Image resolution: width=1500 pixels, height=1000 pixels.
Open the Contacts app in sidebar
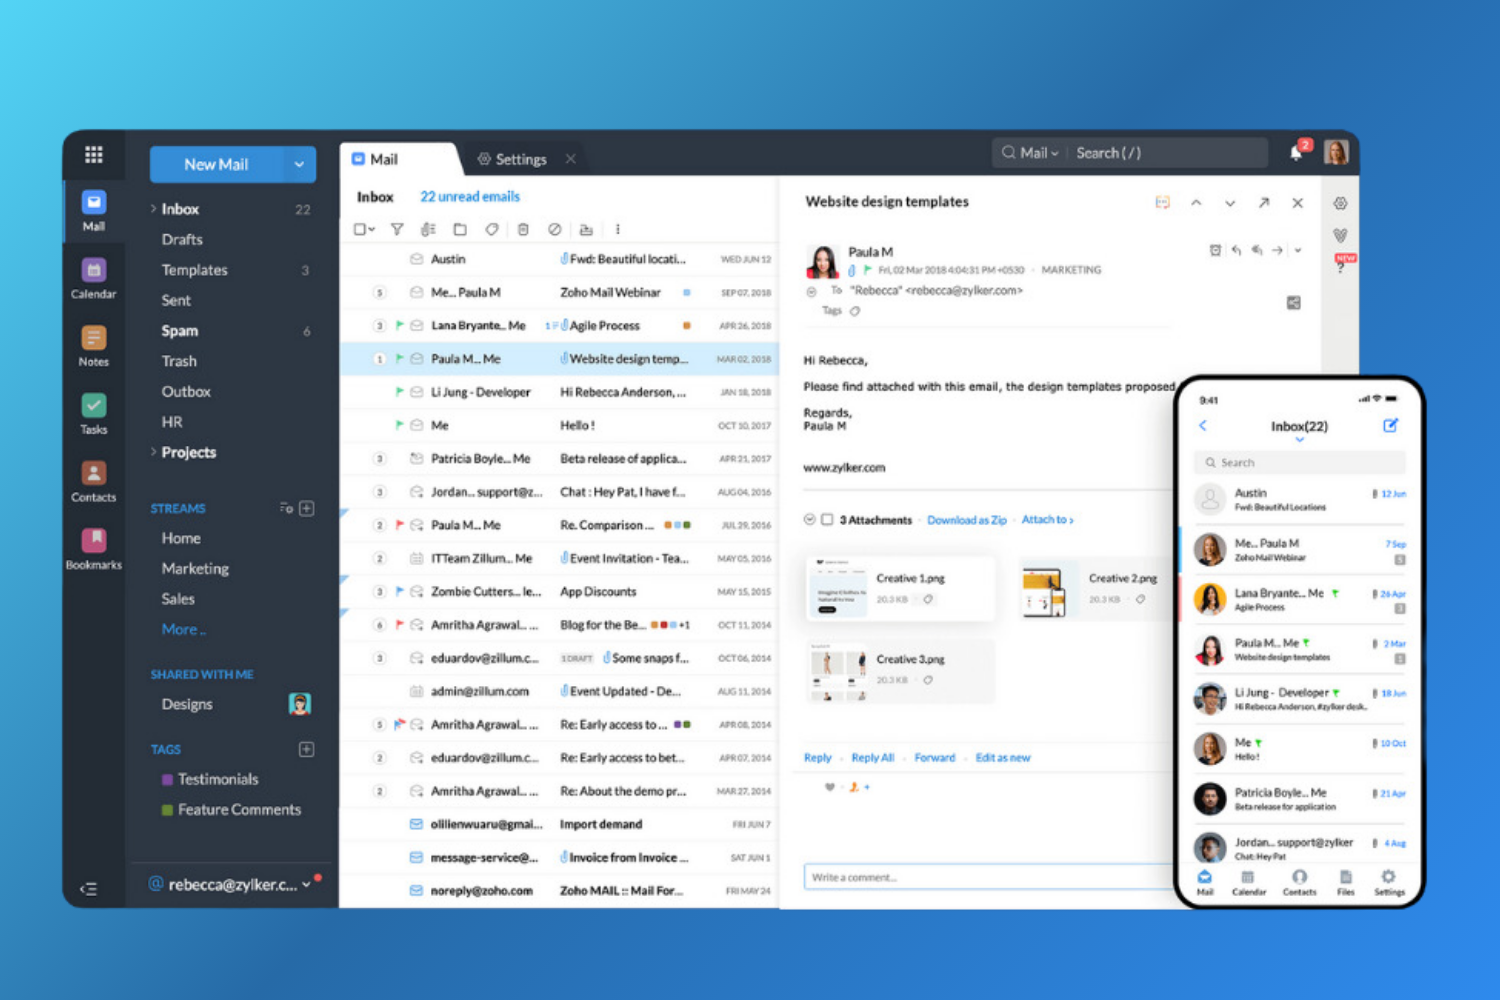[93, 480]
